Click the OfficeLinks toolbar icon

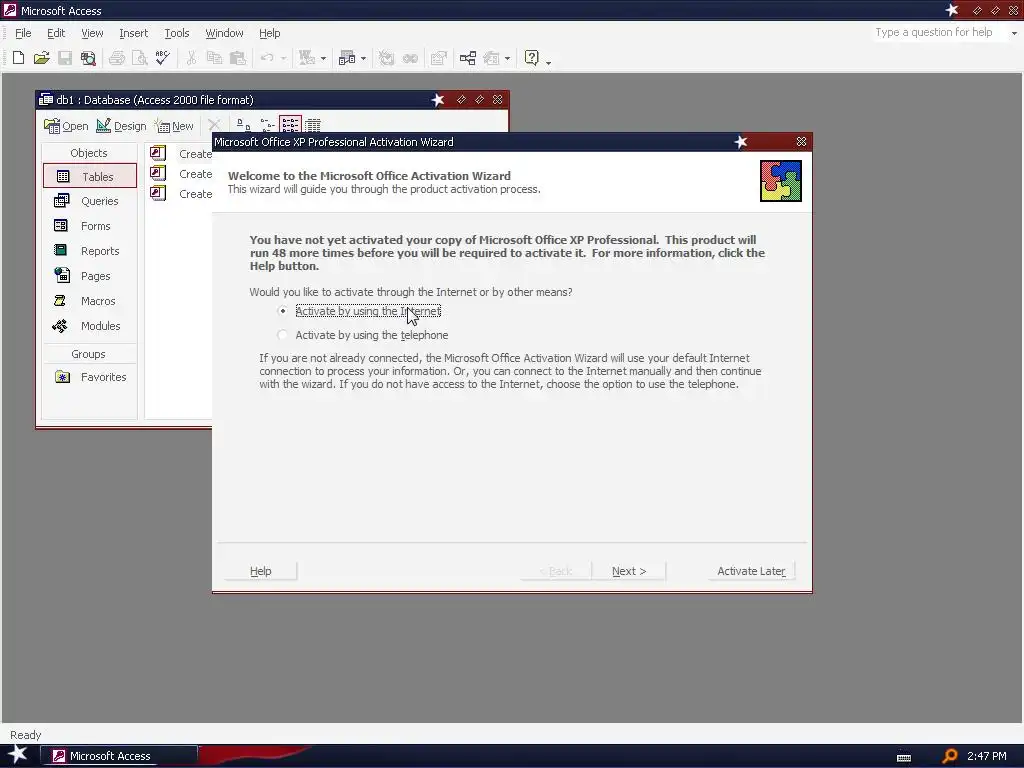point(307,58)
